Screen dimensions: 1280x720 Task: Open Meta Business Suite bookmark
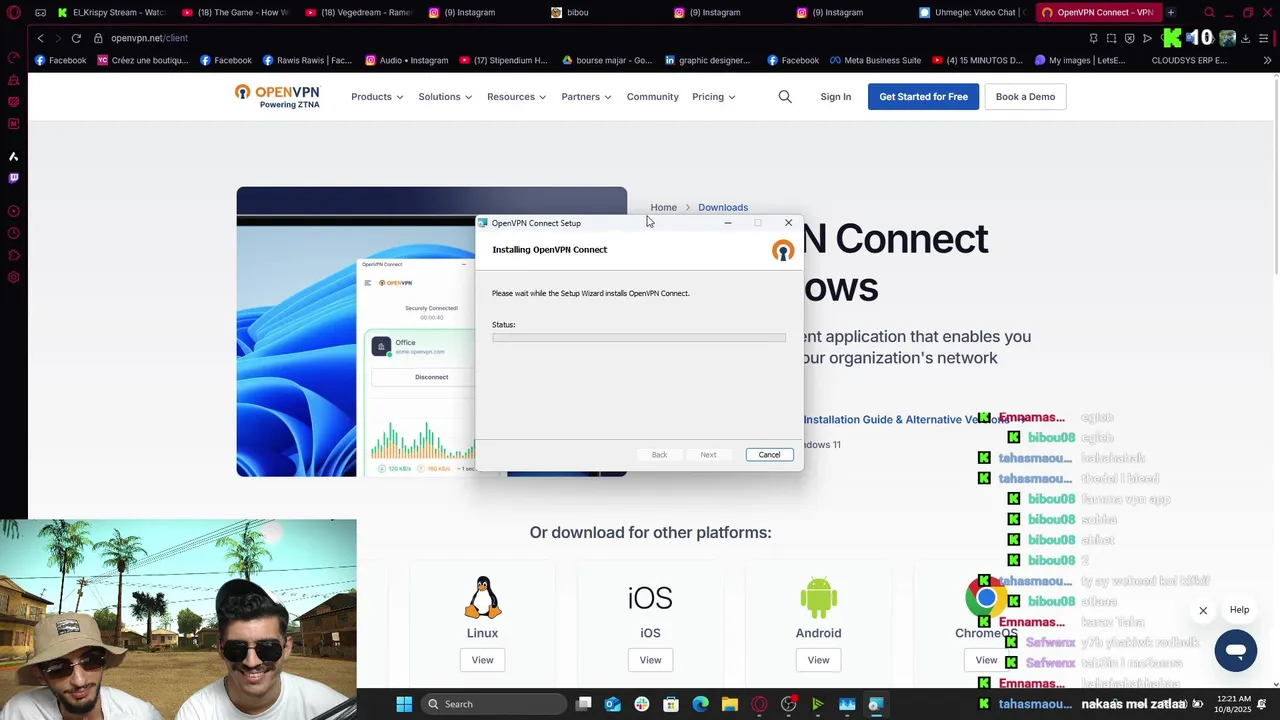click(873, 60)
